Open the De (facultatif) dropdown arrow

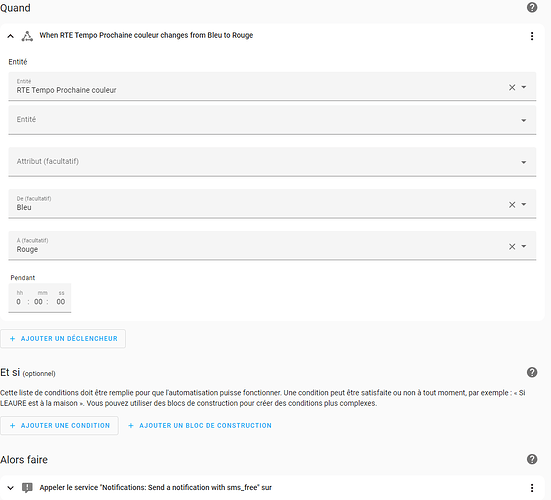click(x=524, y=204)
